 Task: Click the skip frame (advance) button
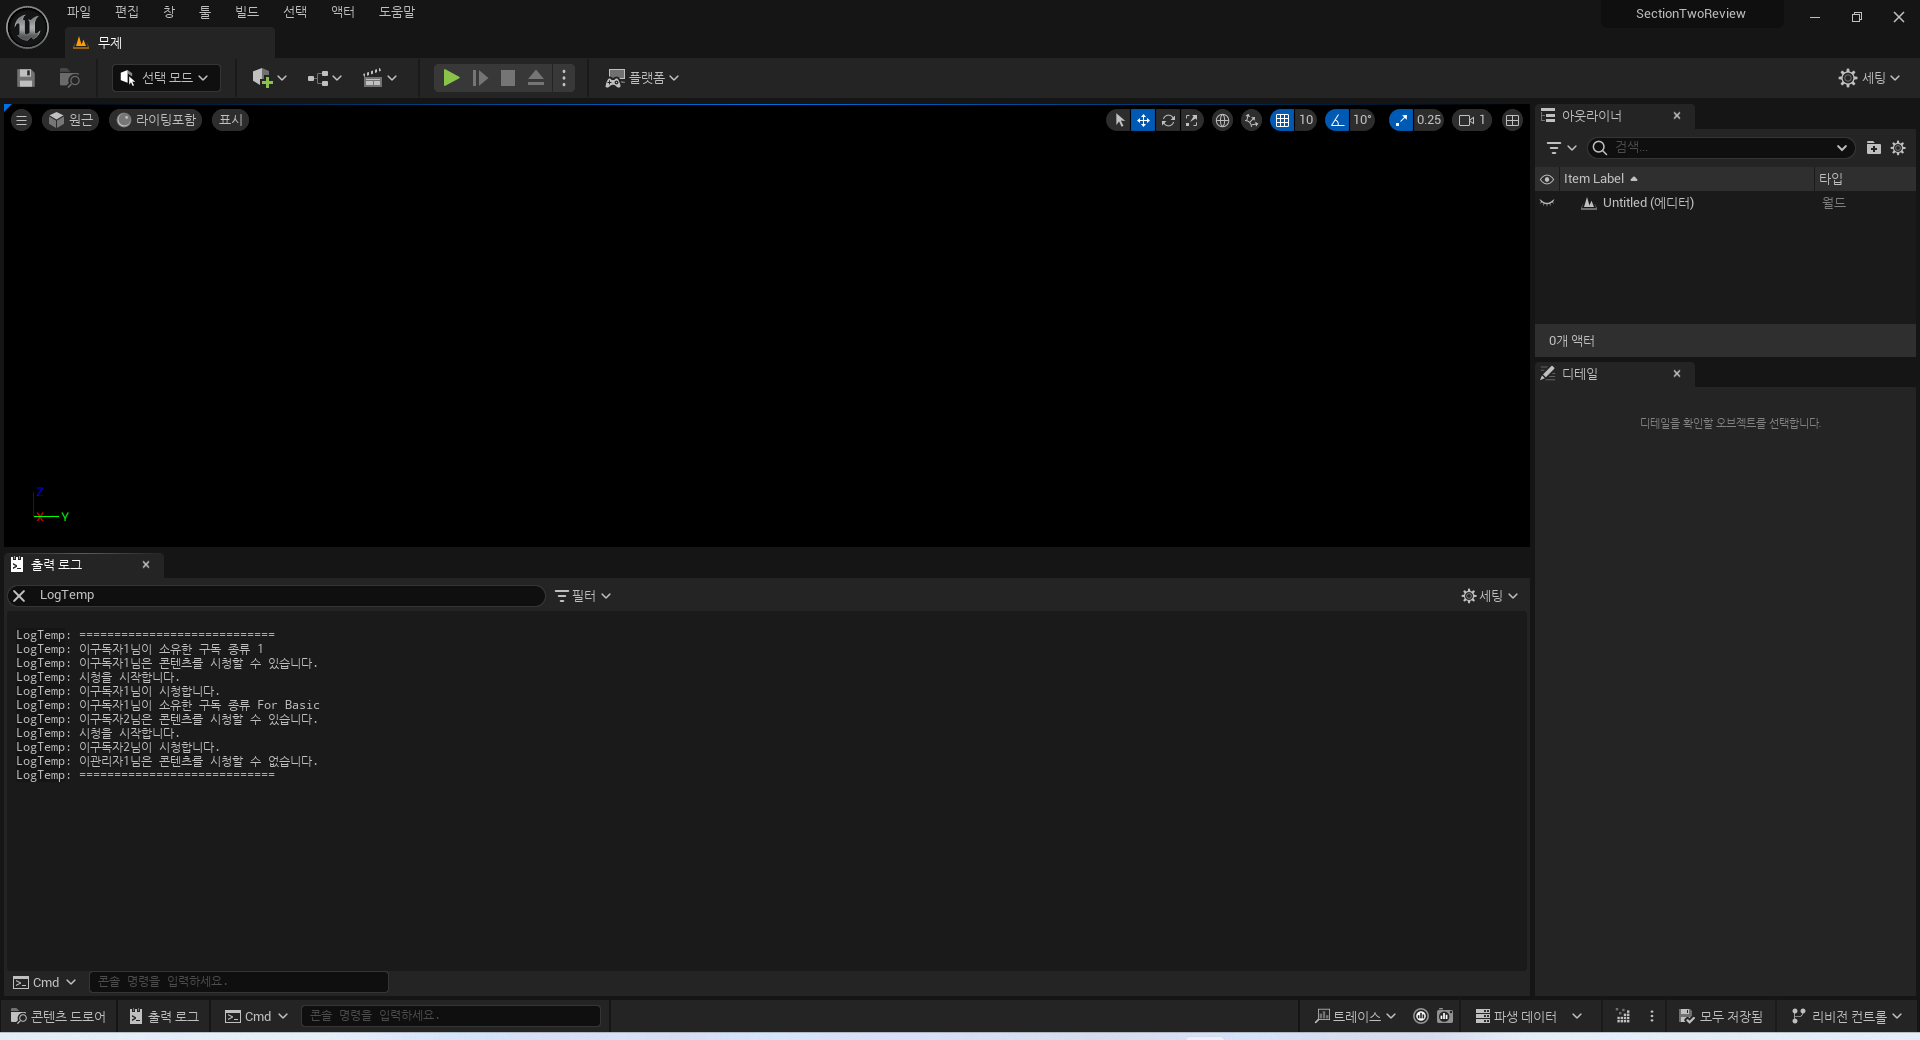pyautogui.click(x=480, y=78)
